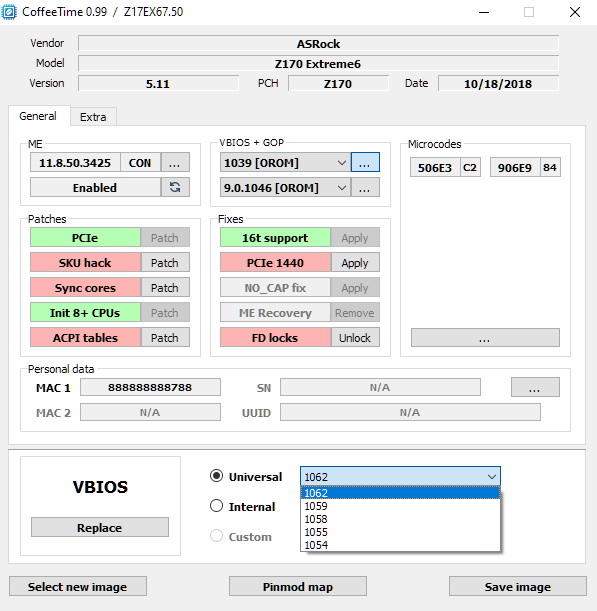
Task: Click the Version field 5.11
Action: (158, 83)
